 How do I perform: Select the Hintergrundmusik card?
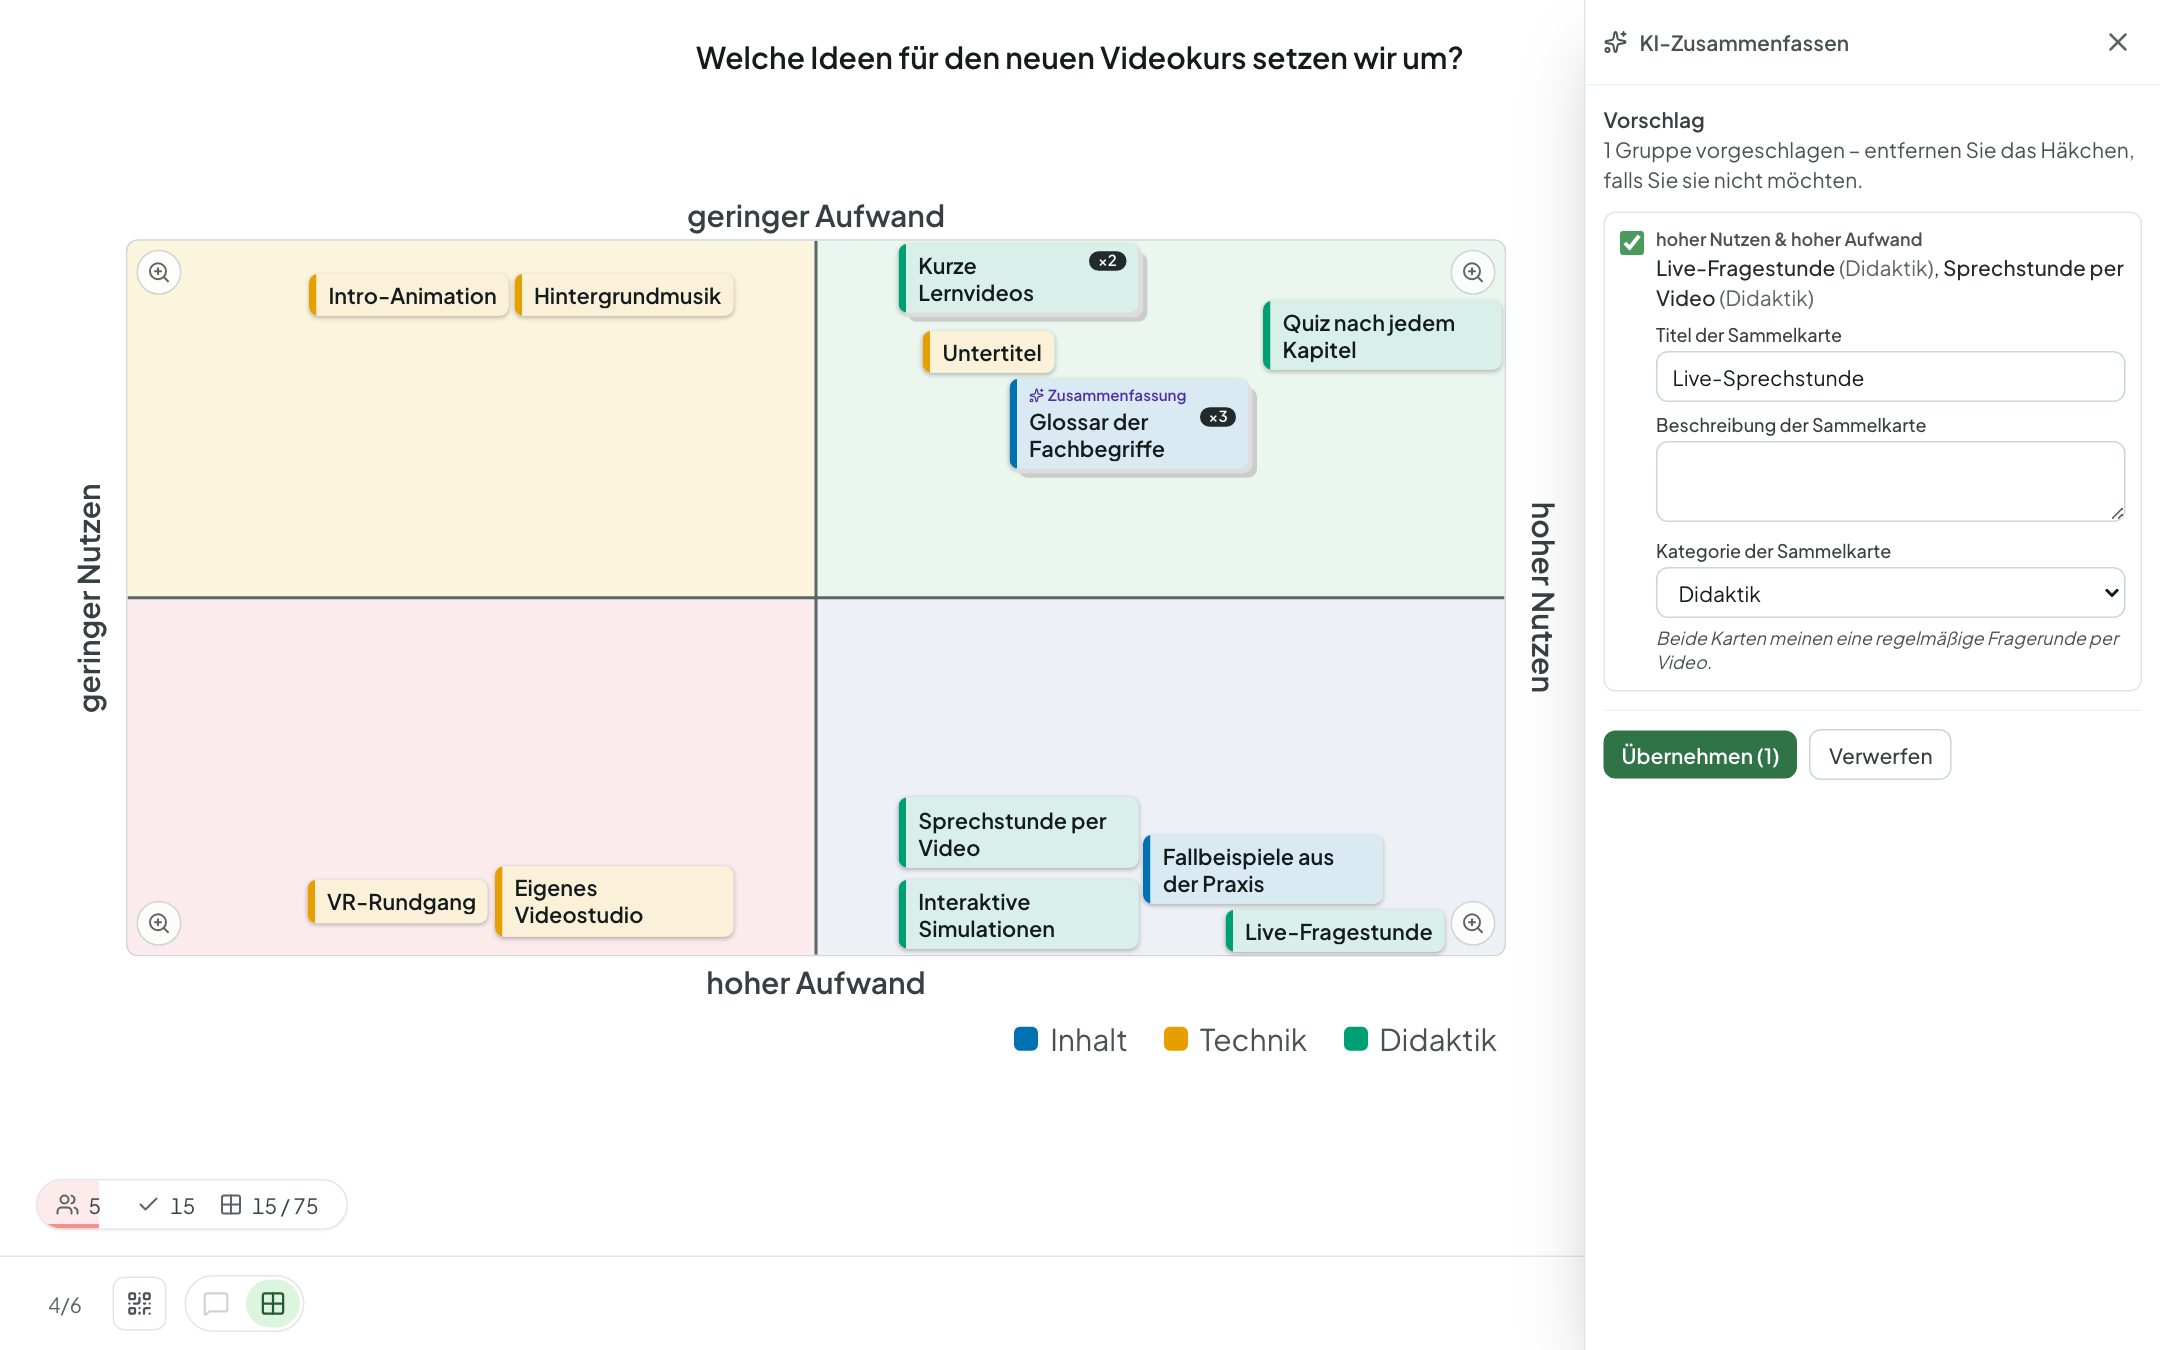point(625,296)
